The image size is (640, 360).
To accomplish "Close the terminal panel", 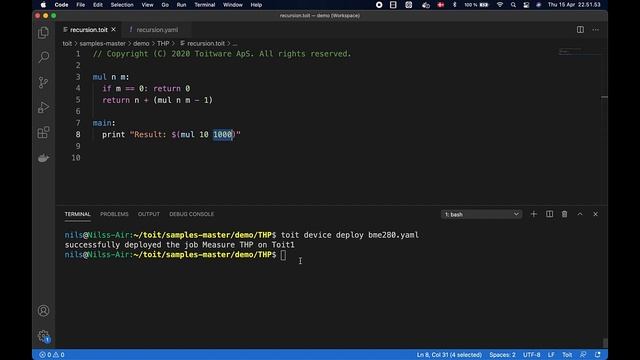I will [x=596, y=214].
